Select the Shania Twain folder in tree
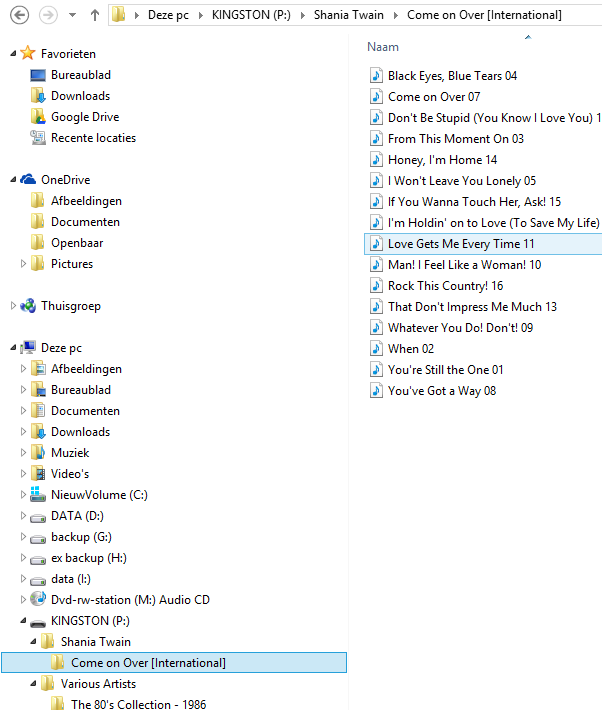The height and width of the screenshot is (710, 602). tap(96, 642)
